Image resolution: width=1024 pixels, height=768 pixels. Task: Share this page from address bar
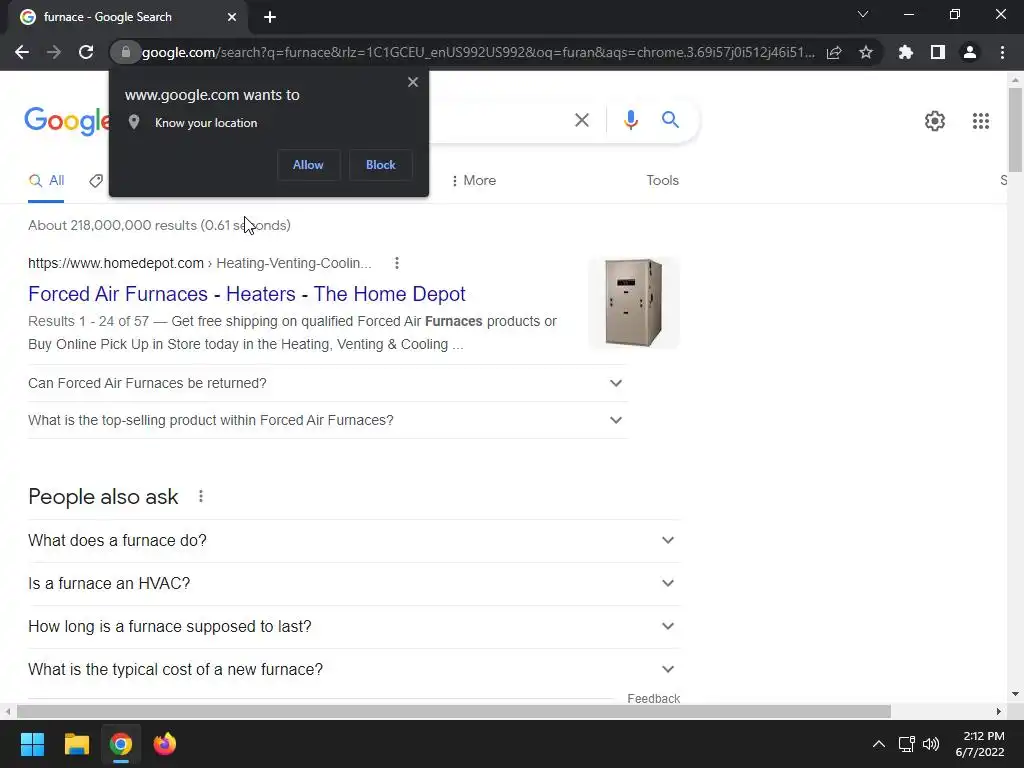pos(834,52)
